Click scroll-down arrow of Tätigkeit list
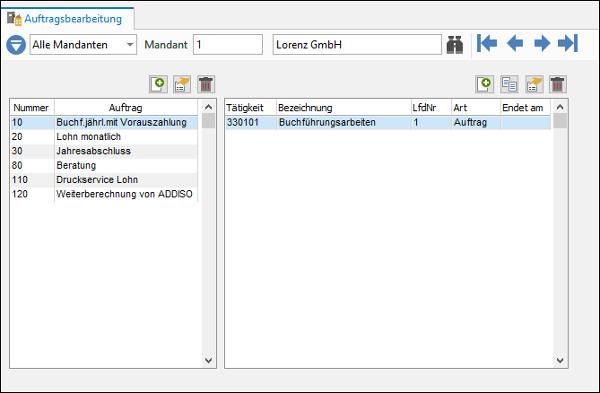Image resolution: width=600 pixels, height=393 pixels. [x=560, y=360]
